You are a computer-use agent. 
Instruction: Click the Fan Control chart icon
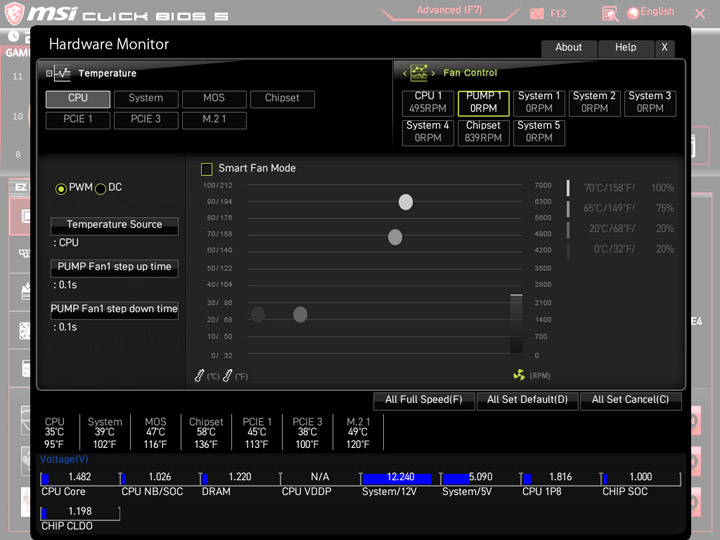[418, 73]
